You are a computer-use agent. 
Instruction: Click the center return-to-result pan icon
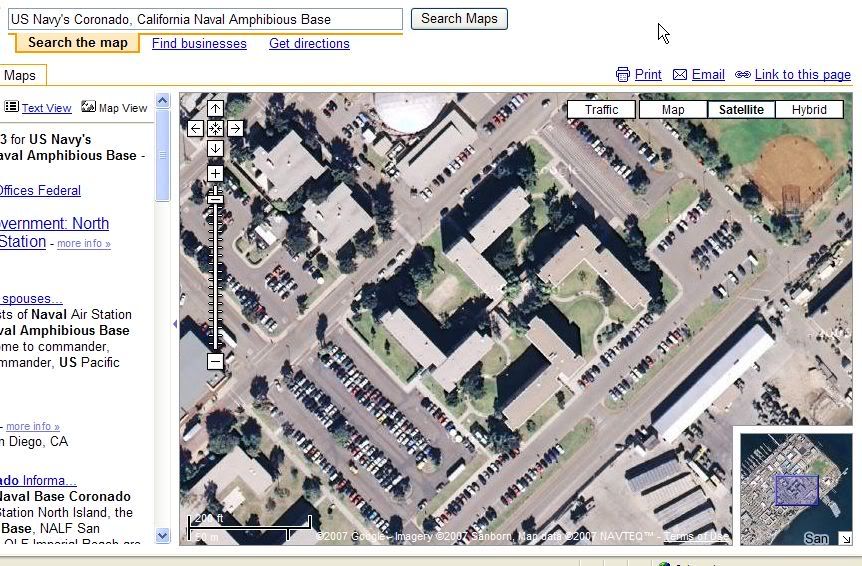pyautogui.click(x=215, y=128)
